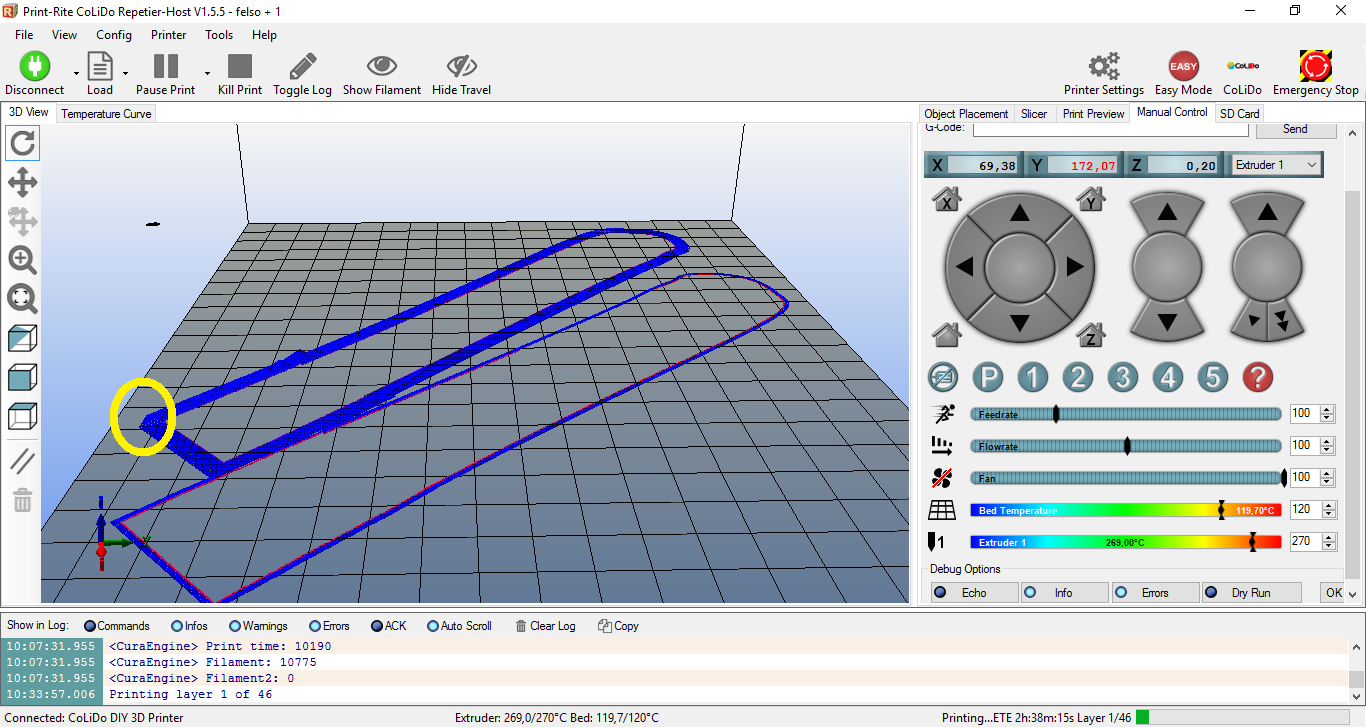
Task: Click the reset view rotate icon
Action: click(22, 143)
